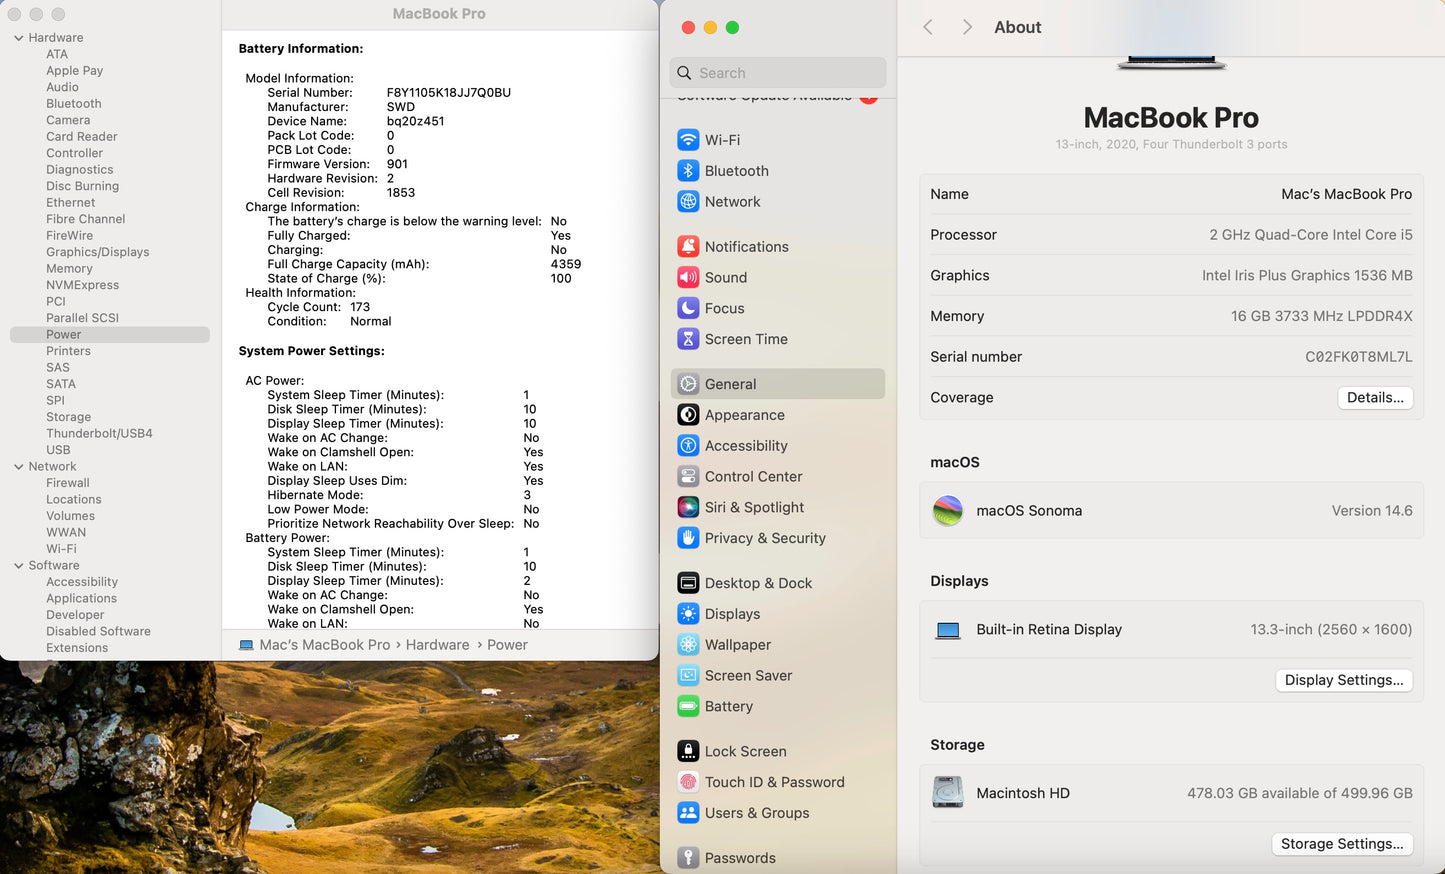Open Screen Time hourglass icon
Image resolution: width=1445 pixels, height=874 pixels.
(688, 339)
